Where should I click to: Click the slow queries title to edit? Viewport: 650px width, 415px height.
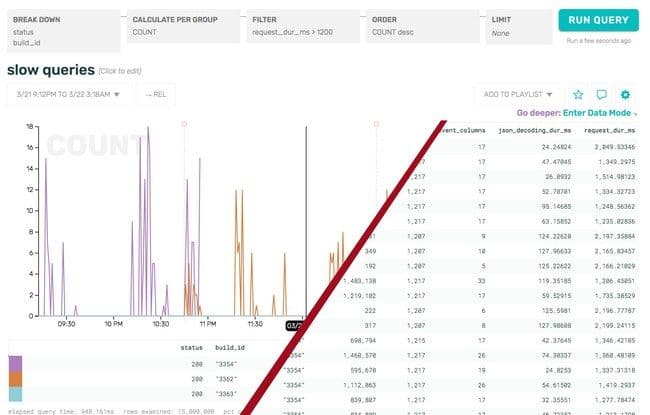point(51,71)
